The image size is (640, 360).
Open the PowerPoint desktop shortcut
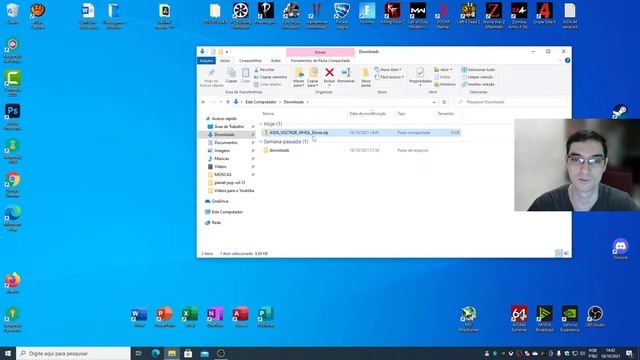tap(165, 317)
